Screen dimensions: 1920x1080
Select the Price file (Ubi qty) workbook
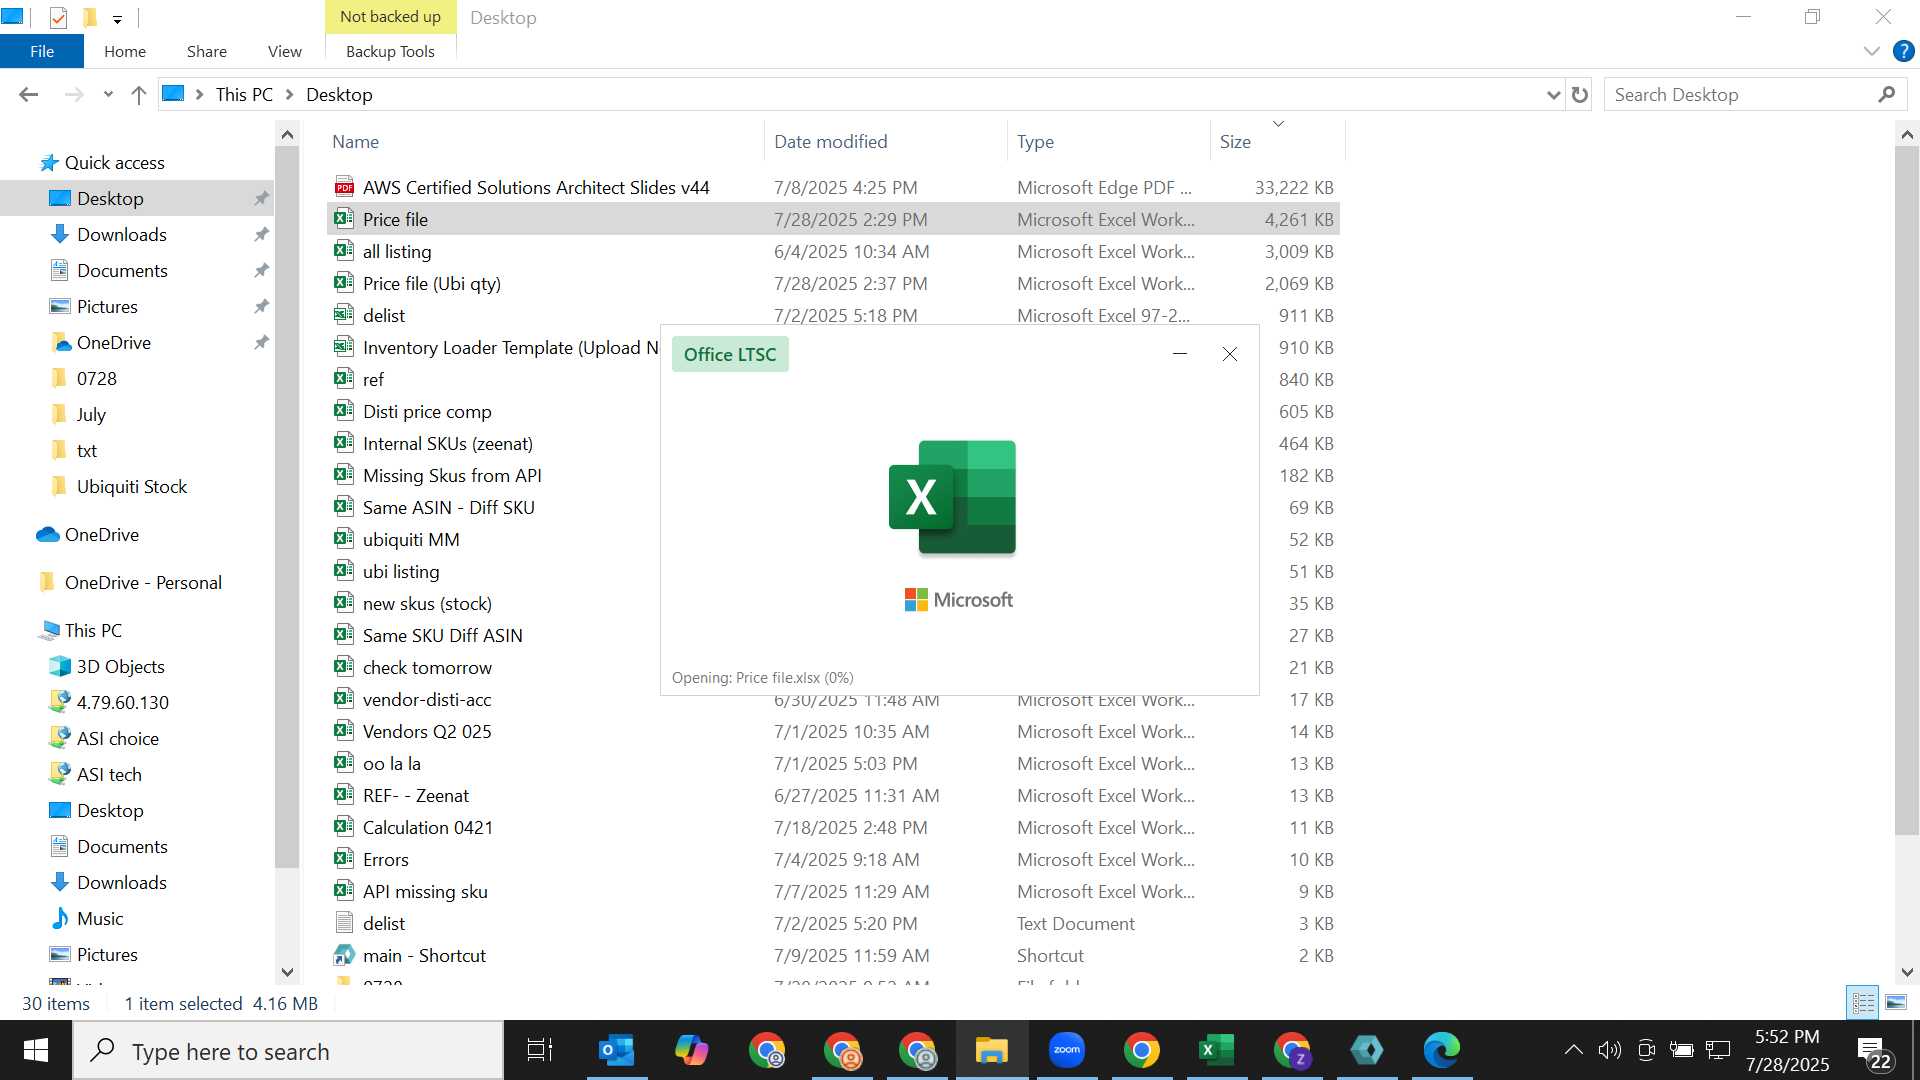[431, 283]
